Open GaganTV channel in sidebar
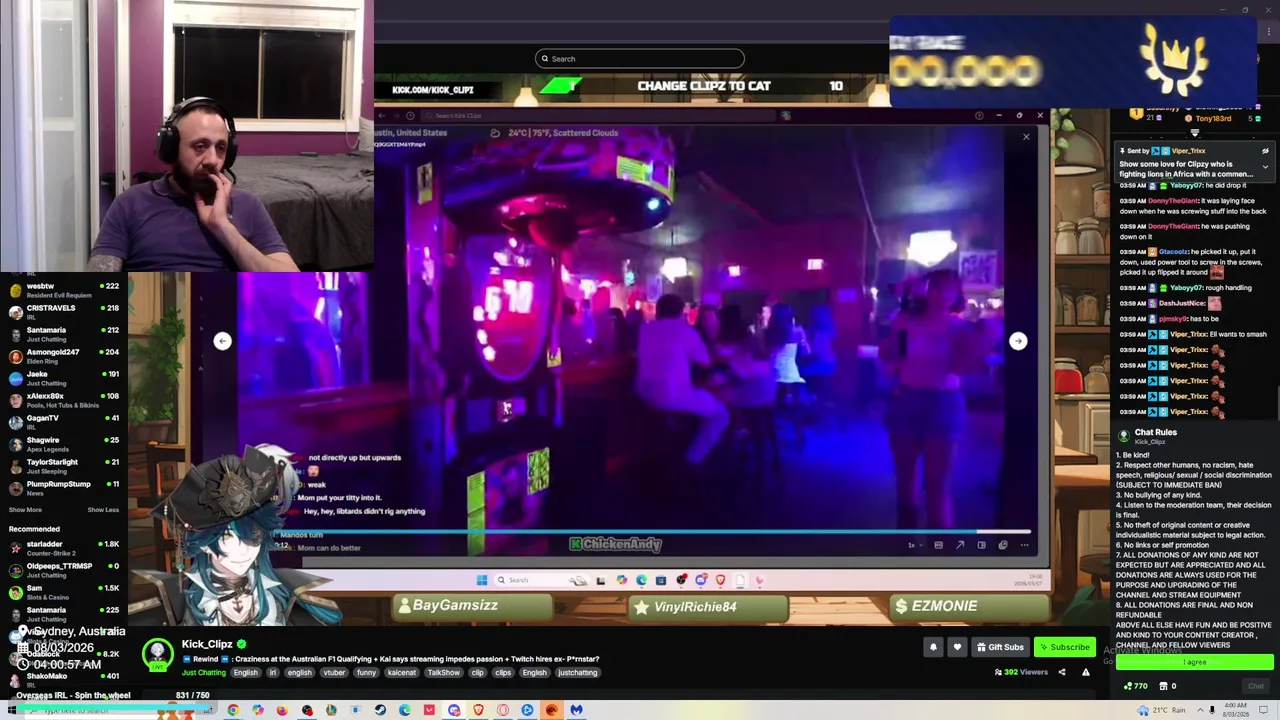1280x720 pixels. click(x=62, y=422)
